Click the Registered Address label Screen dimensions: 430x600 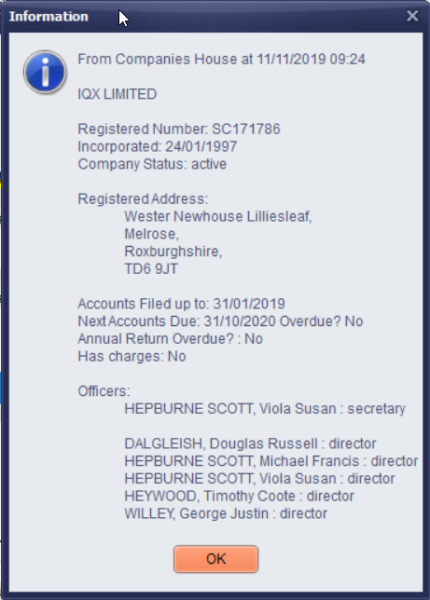pyautogui.click(x=143, y=199)
